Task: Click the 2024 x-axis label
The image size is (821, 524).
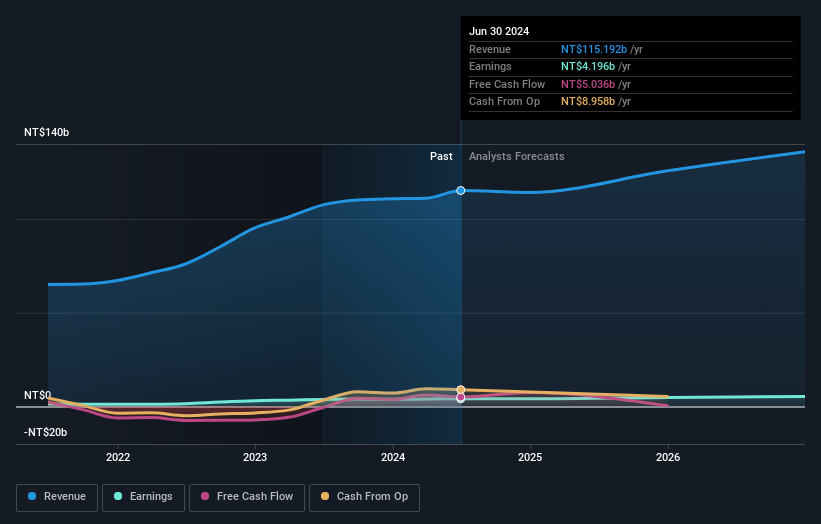Action: point(393,457)
